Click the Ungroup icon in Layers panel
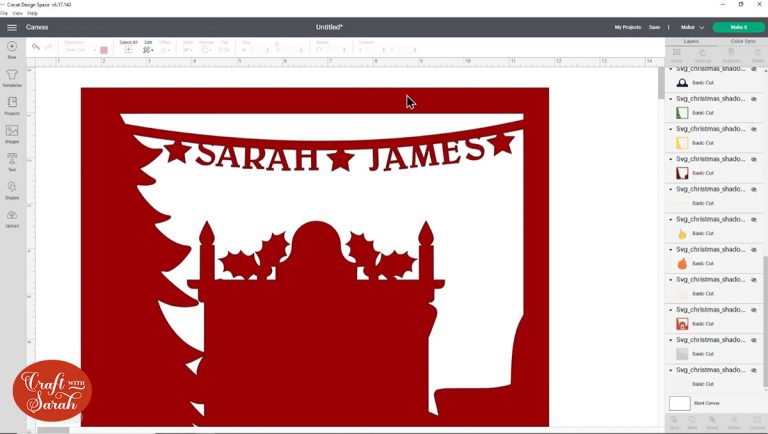 point(702,52)
